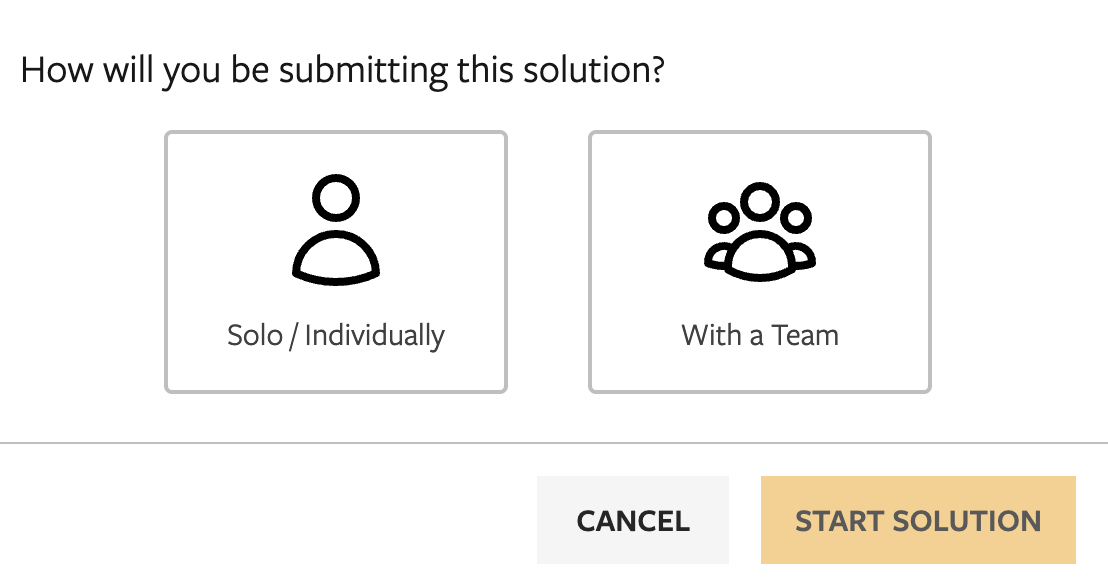Select the With a Team option card
The height and width of the screenshot is (584, 1108).
click(760, 262)
